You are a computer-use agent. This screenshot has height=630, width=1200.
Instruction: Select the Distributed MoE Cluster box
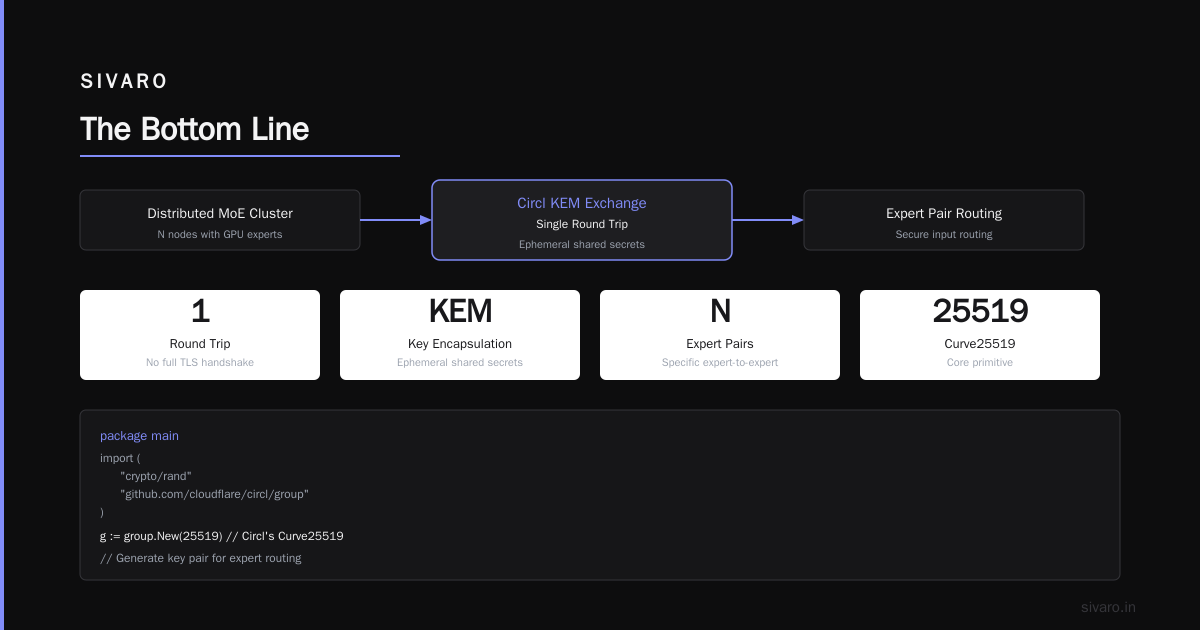click(x=220, y=220)
